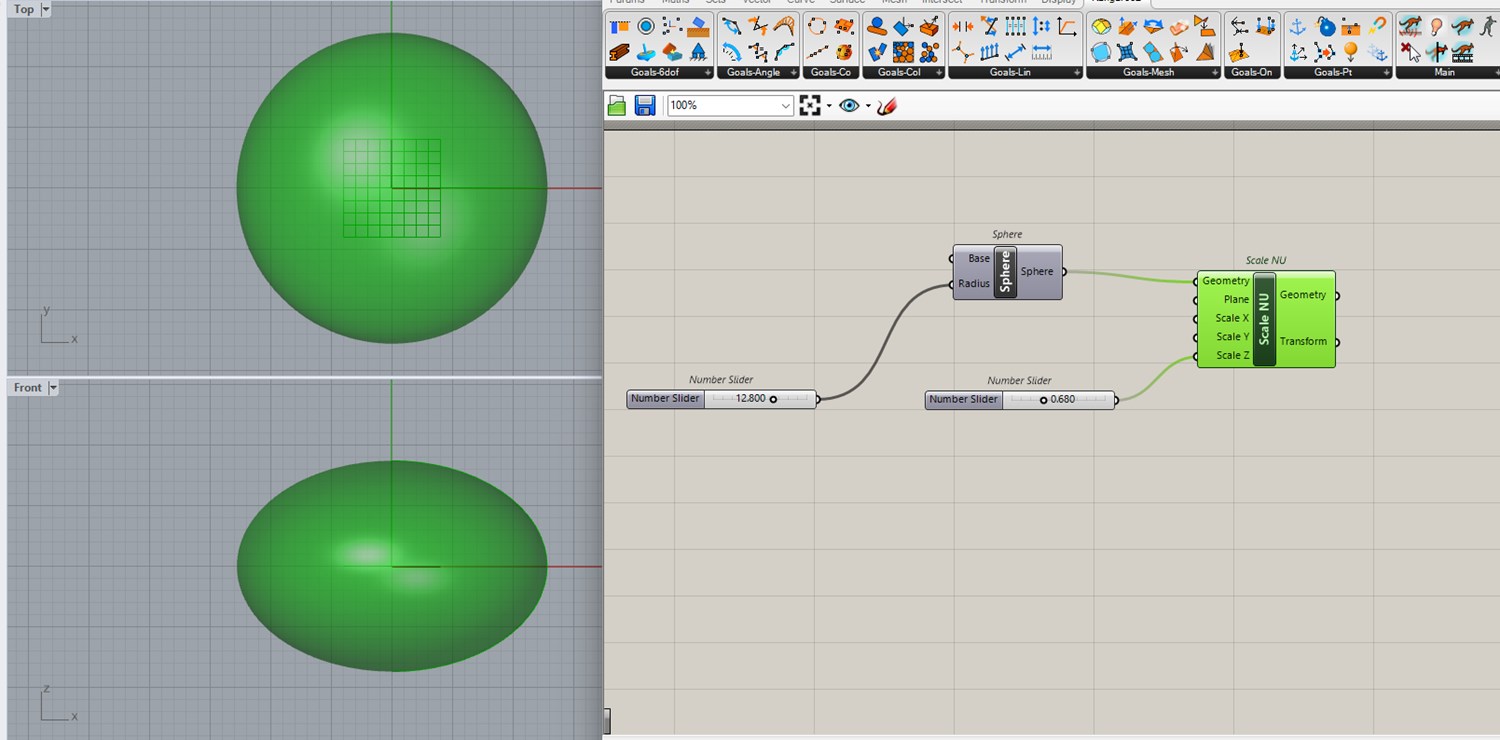
Task: Select the Number Slider name at 0.680
Action: click(963, 400)
